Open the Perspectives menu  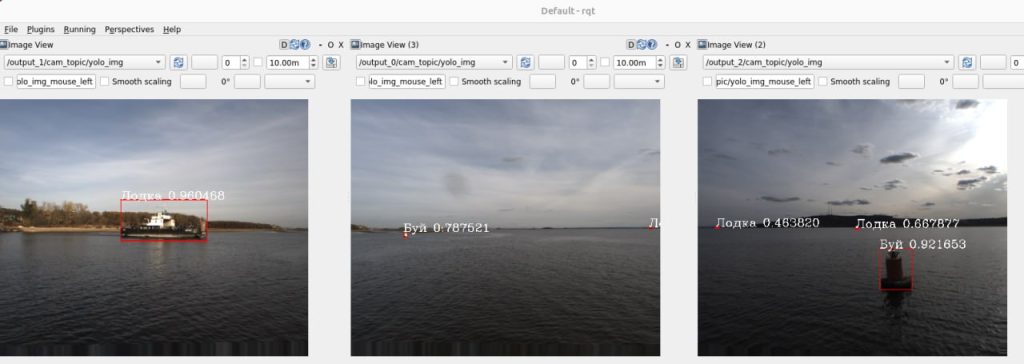click(129, 29)
